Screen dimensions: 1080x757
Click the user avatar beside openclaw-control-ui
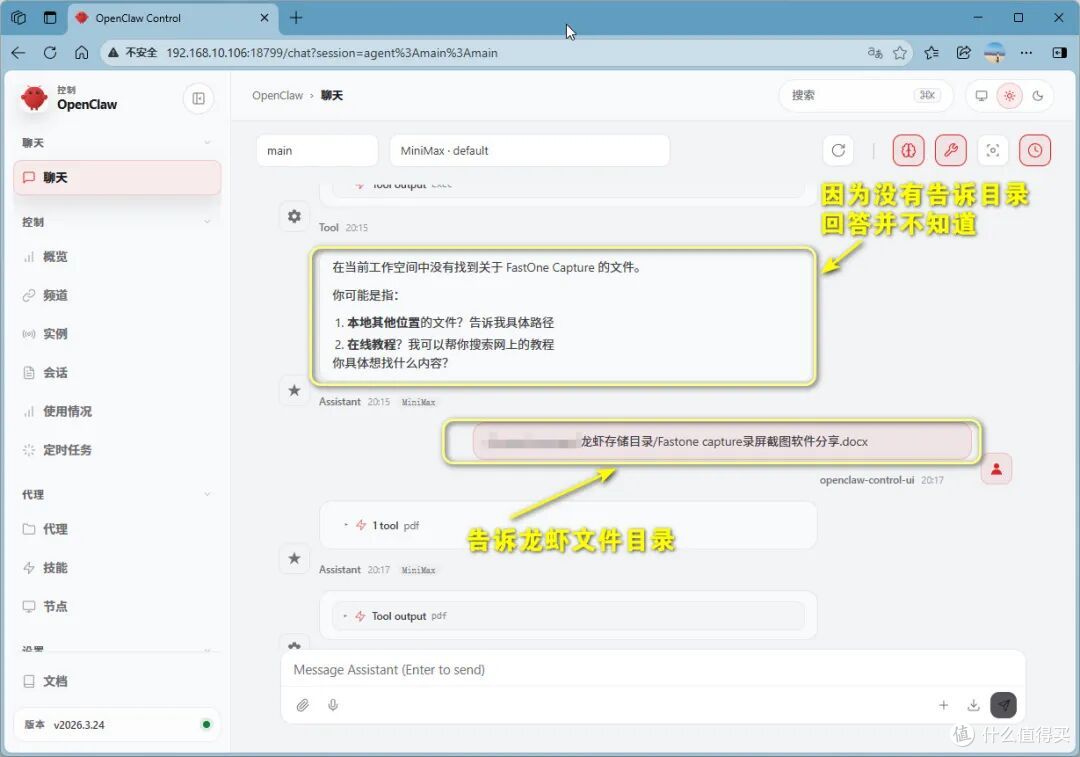tap(996, 469)
